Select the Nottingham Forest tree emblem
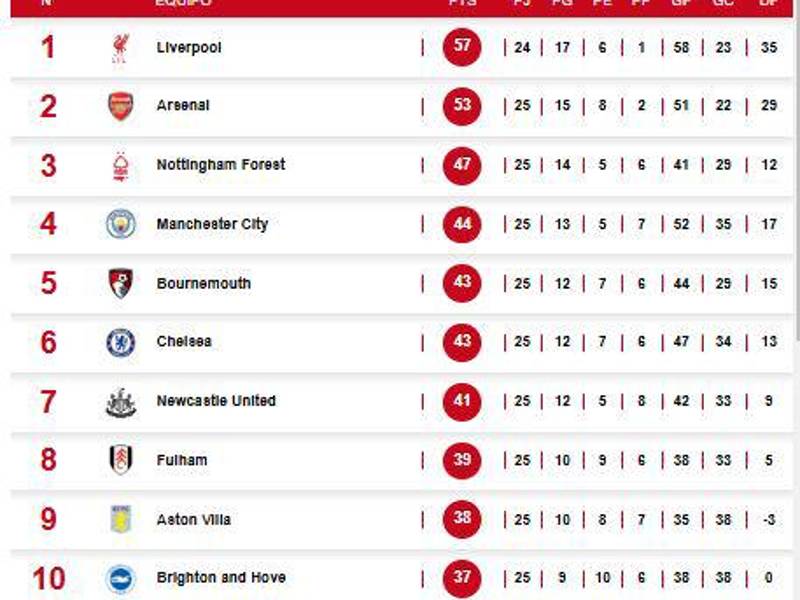The height and width of the screenshot is (600, 800). [119, 164]
